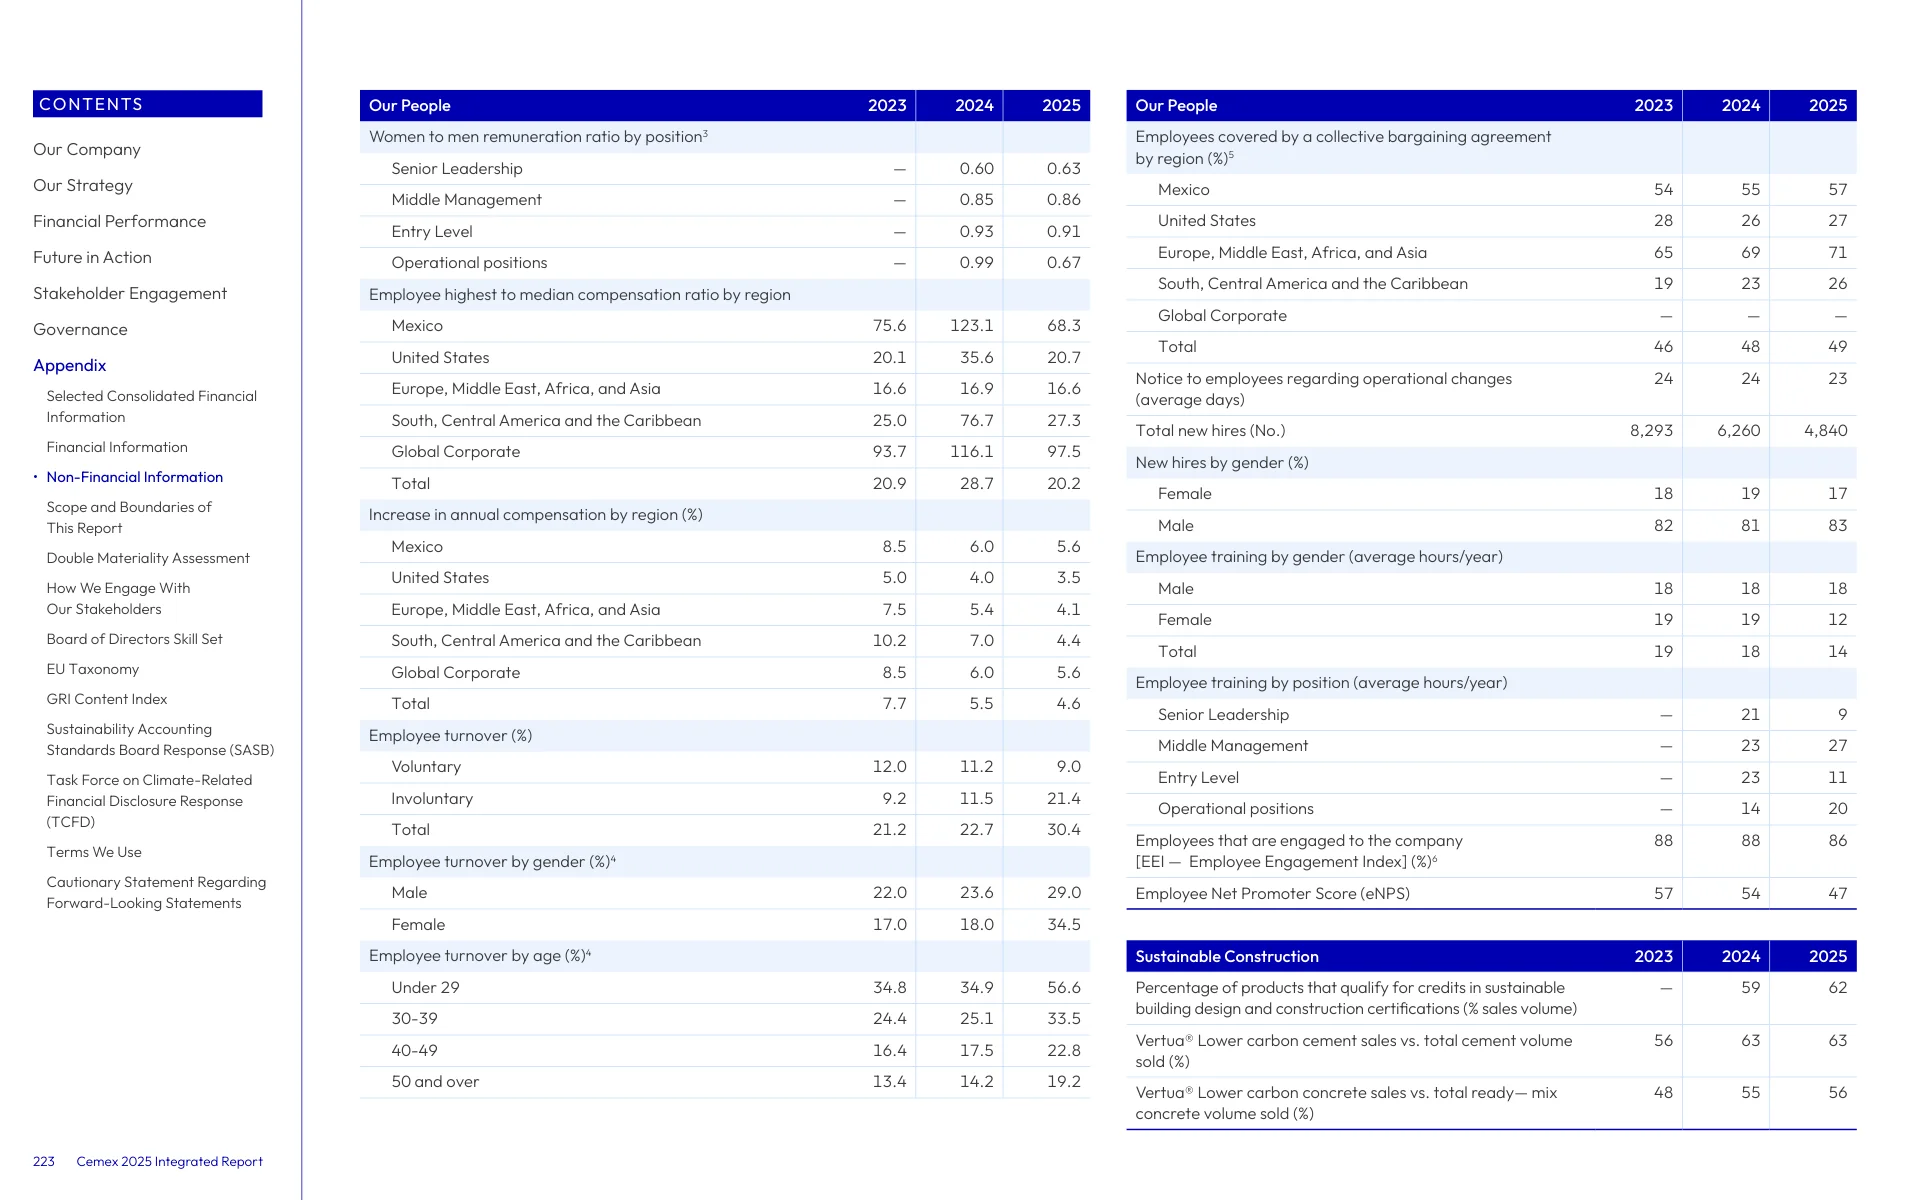
Task: Select the Appendix contents heading
Action: pyautogui.click(x=70, y=366)
